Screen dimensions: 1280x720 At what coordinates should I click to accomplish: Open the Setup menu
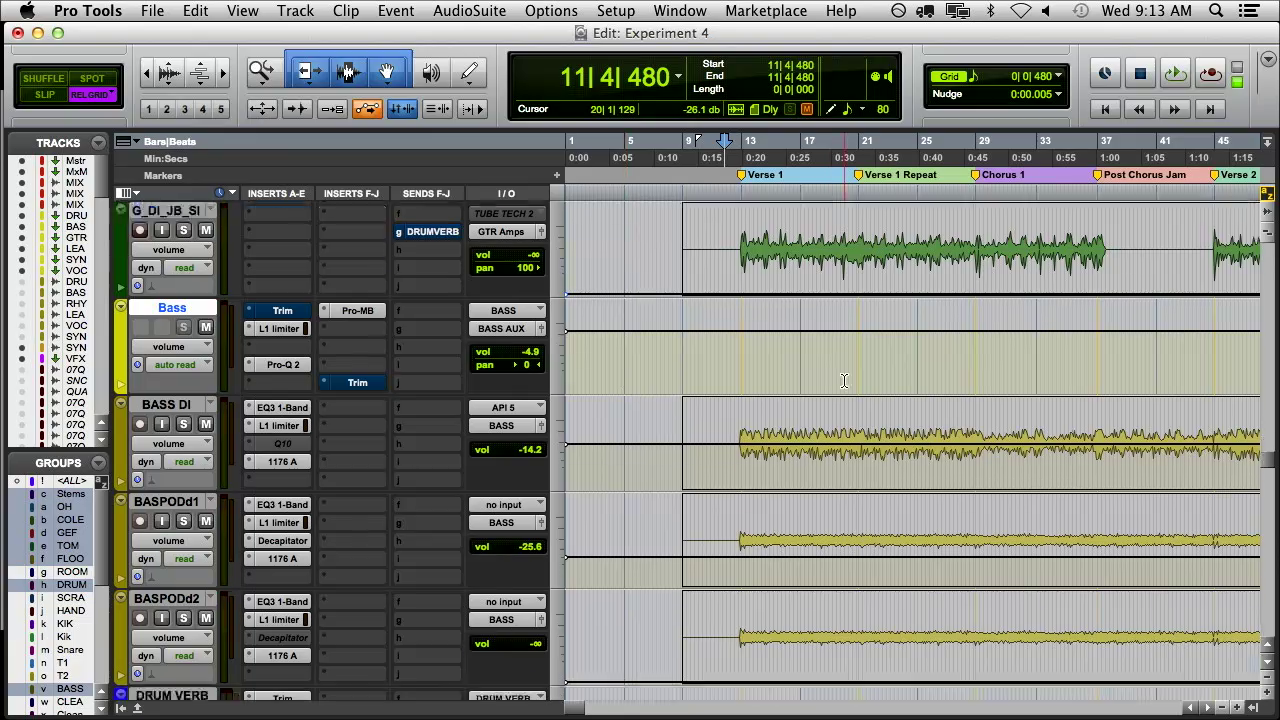[616, 11]
